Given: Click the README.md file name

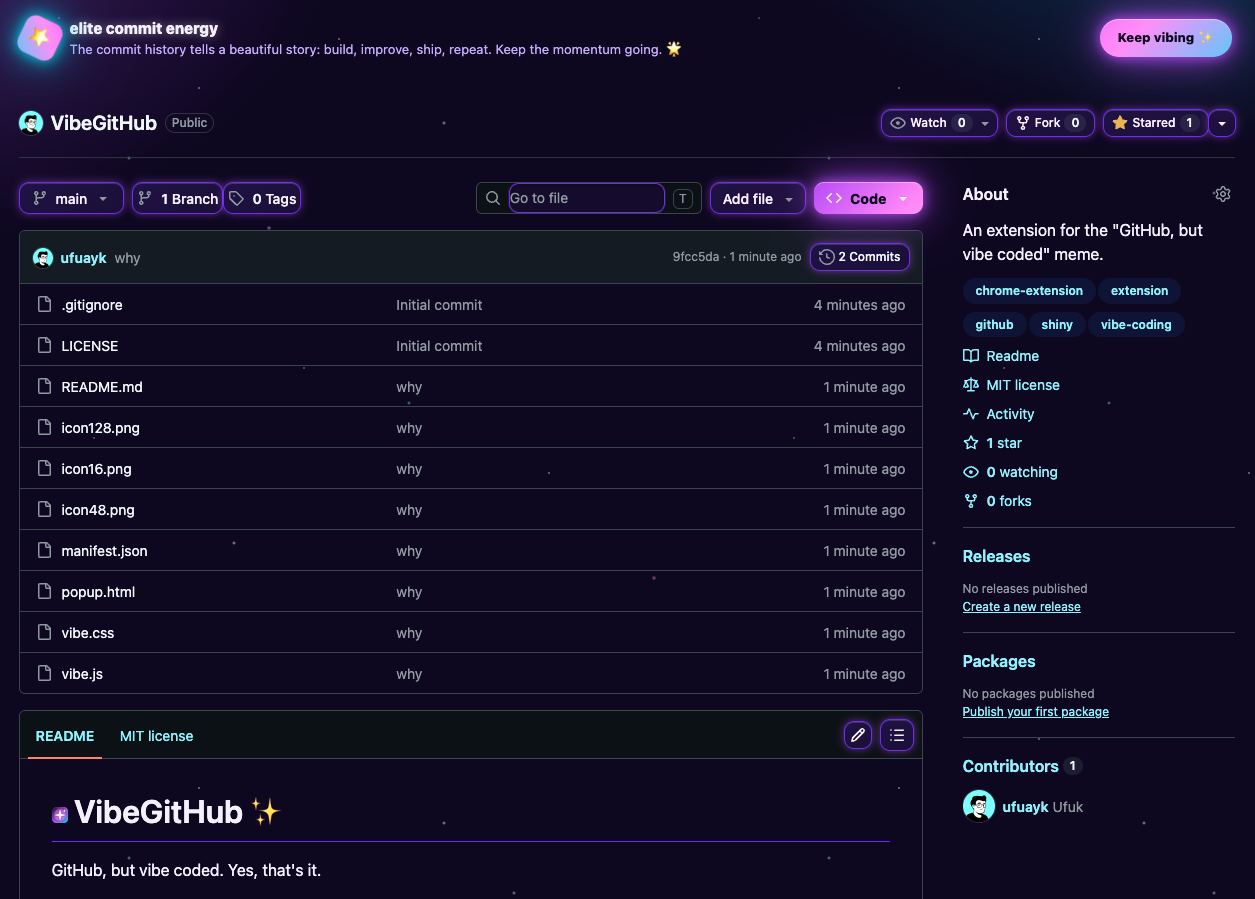Looking at the screenshot, I should pyautogui.click(x=102, y=387).
